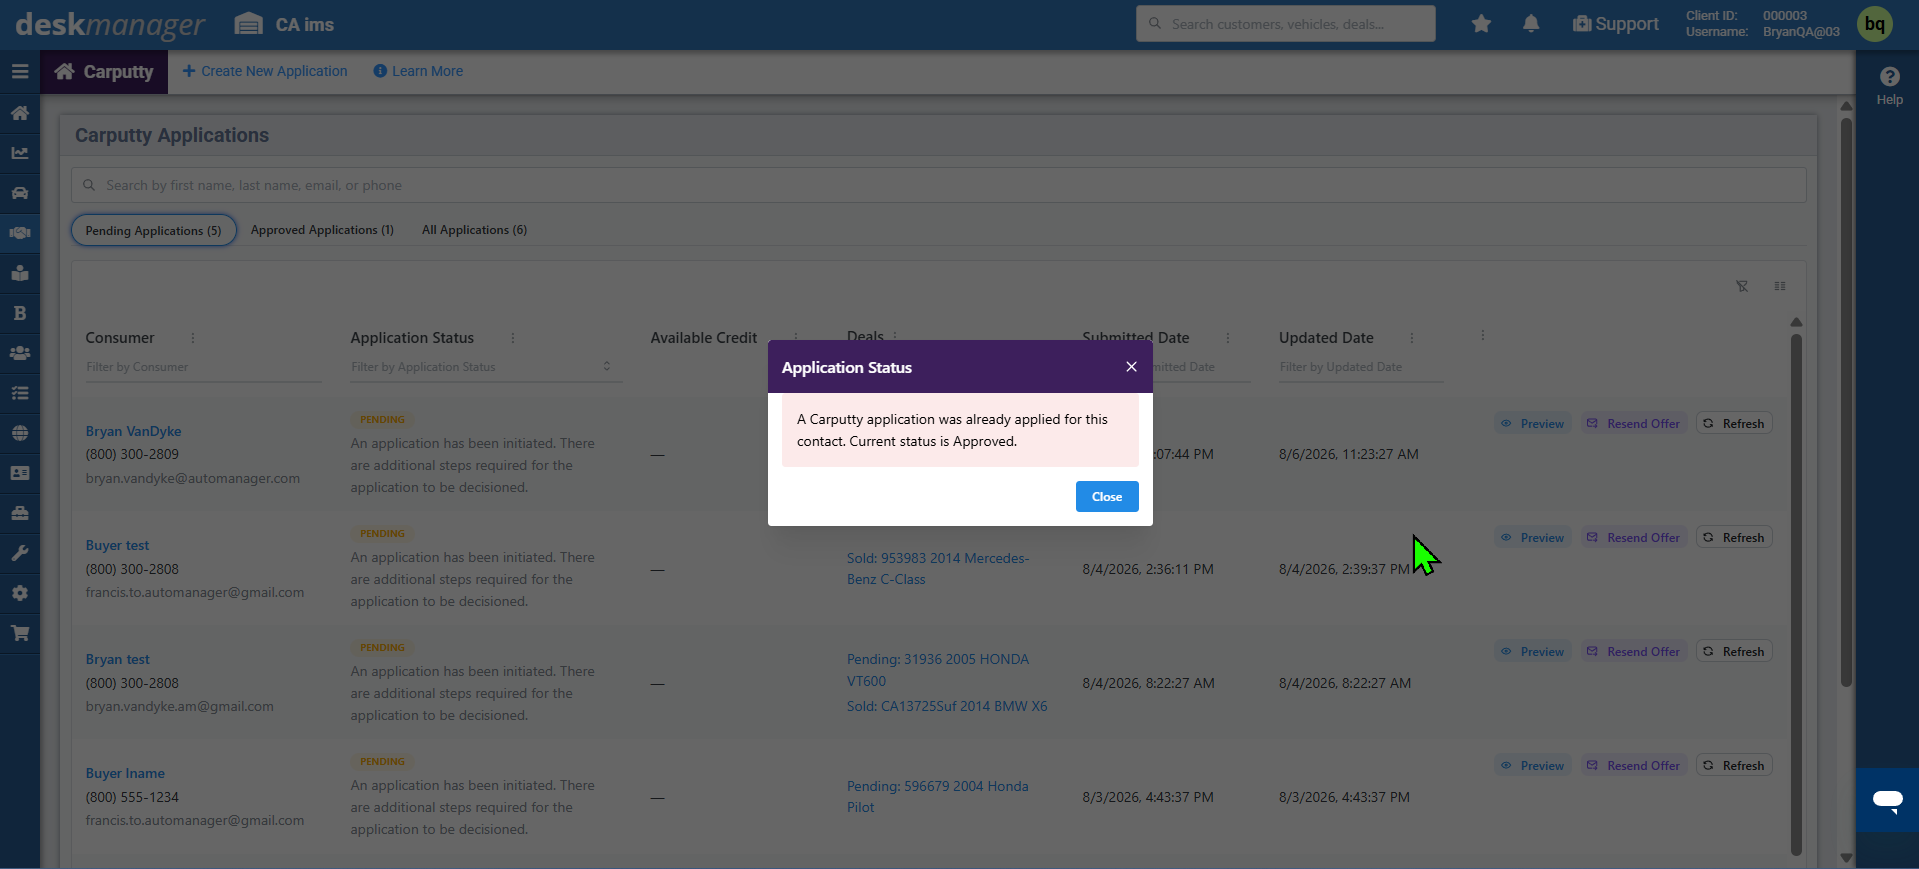Open deal Sold: 953983 2014 Mercedes-Benz C-Class
Viewport: 1919px width, 869px height.
[x=938, y=569]
